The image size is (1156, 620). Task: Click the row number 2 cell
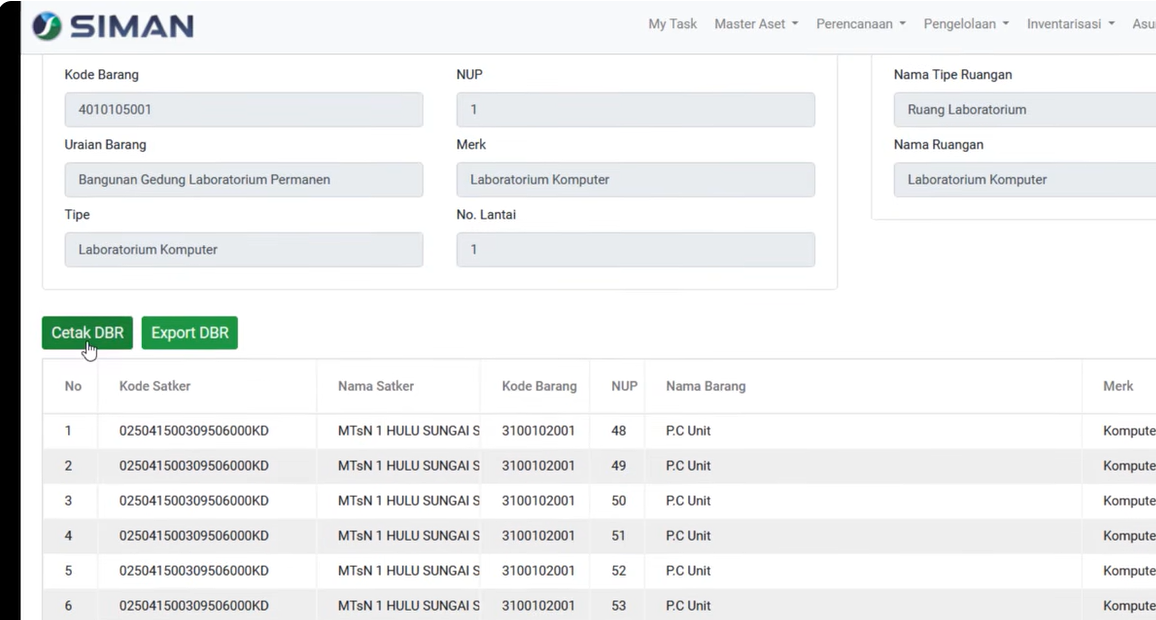point(69,466)
